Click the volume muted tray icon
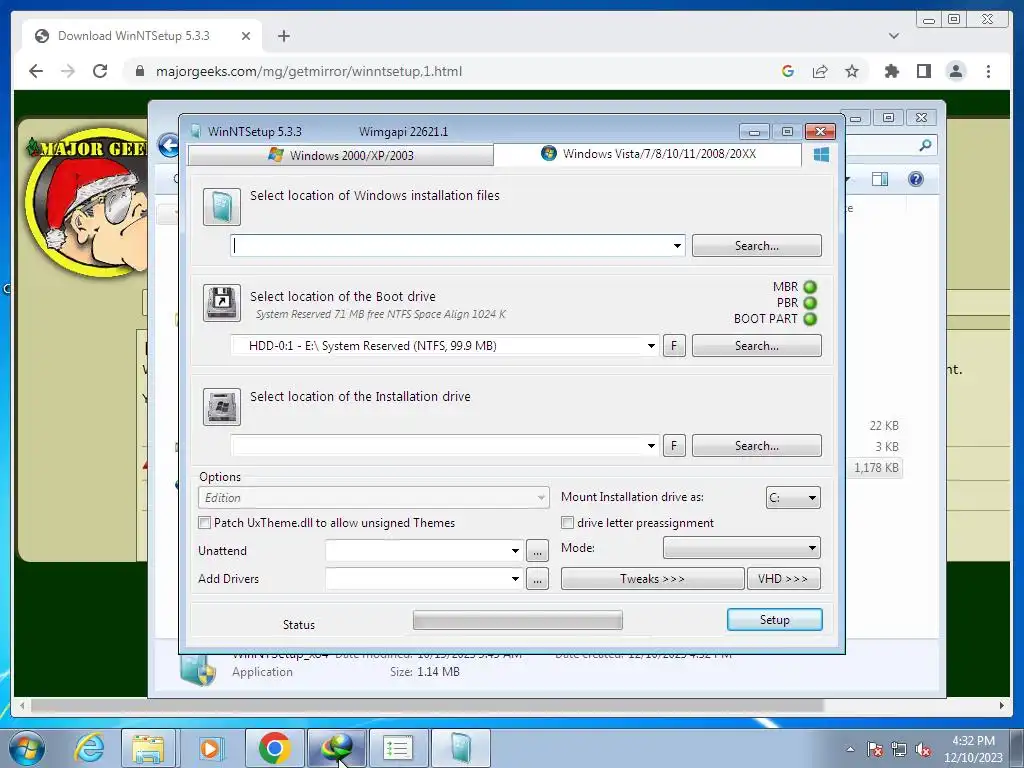 pyautogui.click(x=923, y=750)
